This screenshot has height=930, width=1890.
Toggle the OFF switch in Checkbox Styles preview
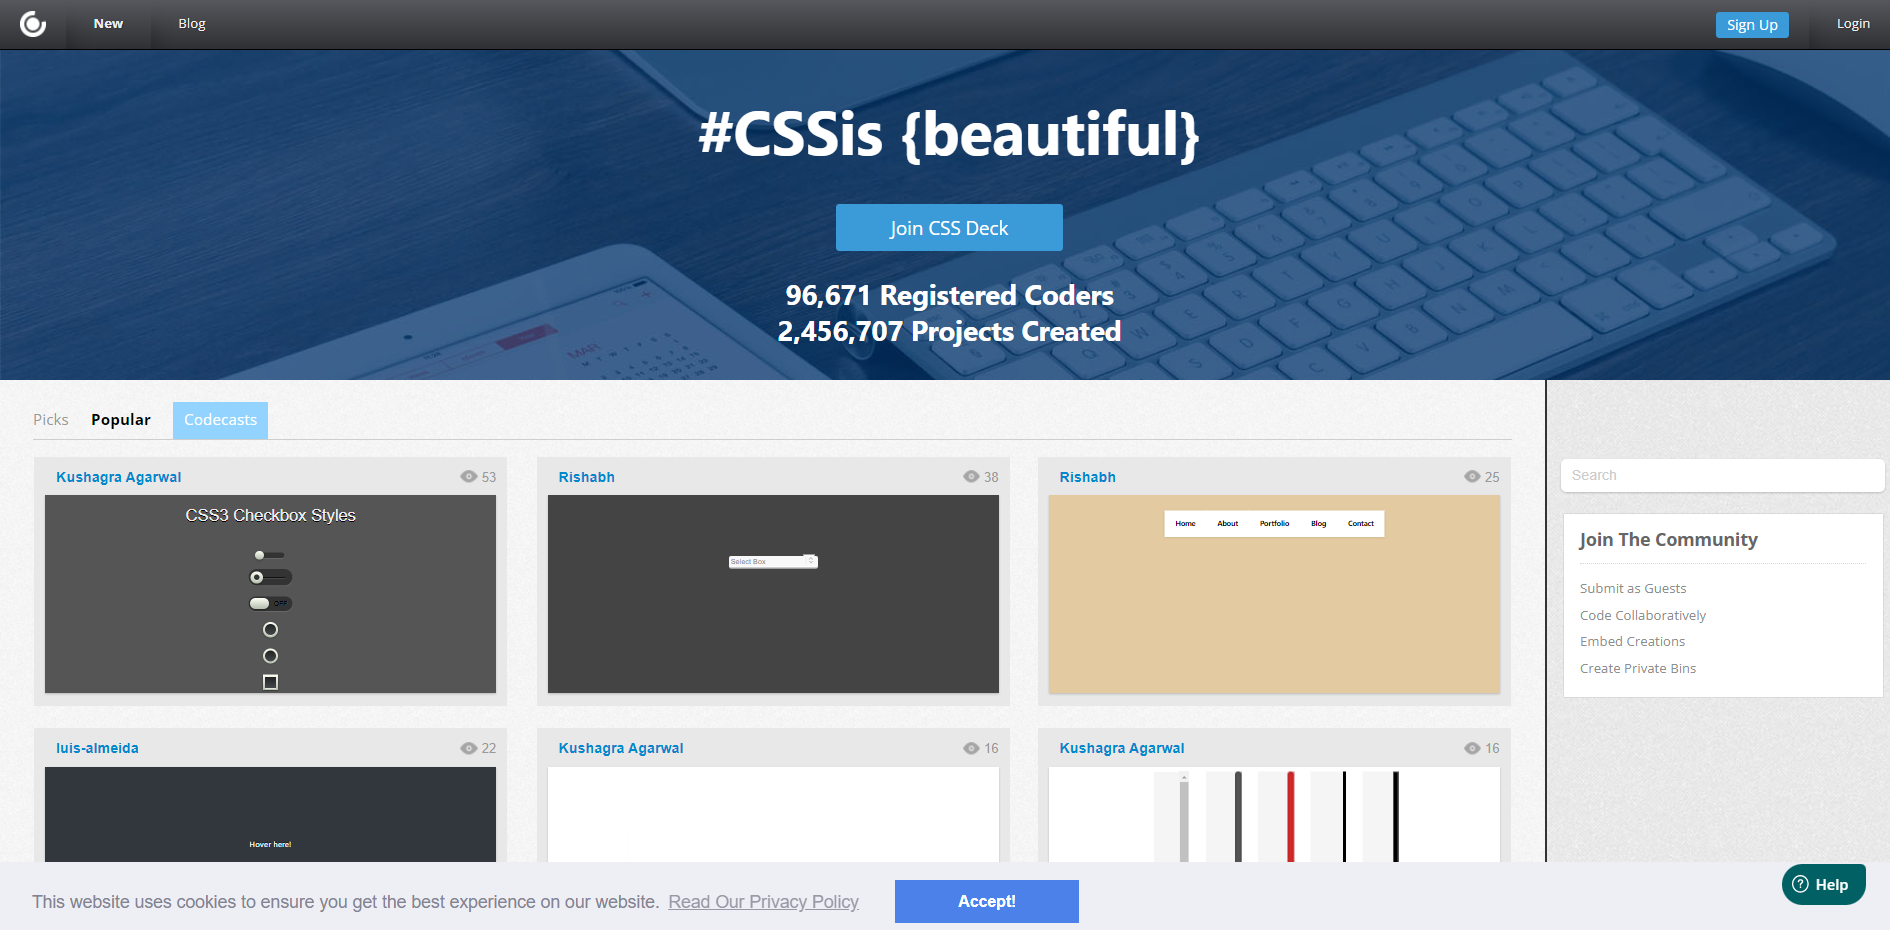click(x=270, y=603)
